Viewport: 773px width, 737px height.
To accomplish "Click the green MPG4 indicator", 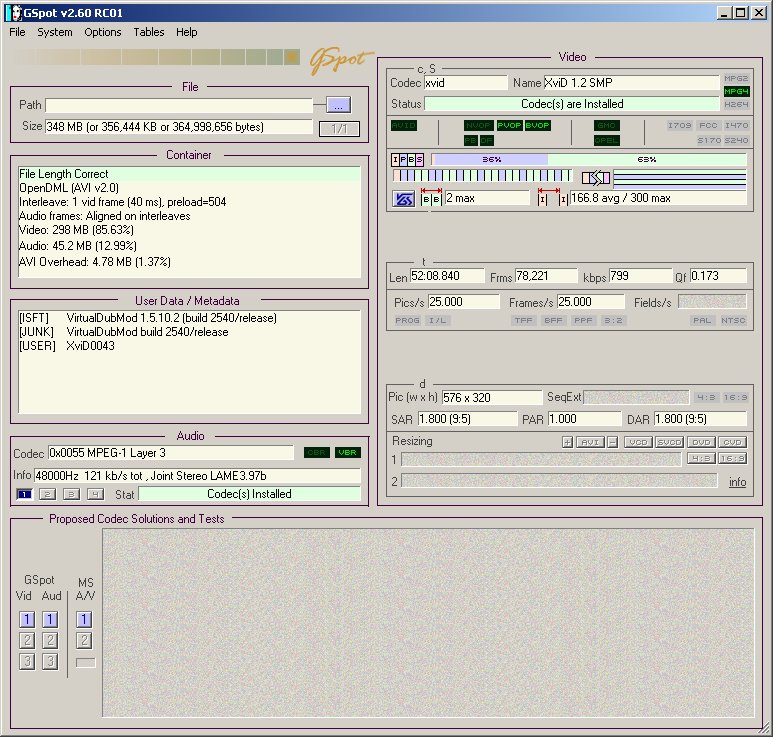I will (736, 91).
